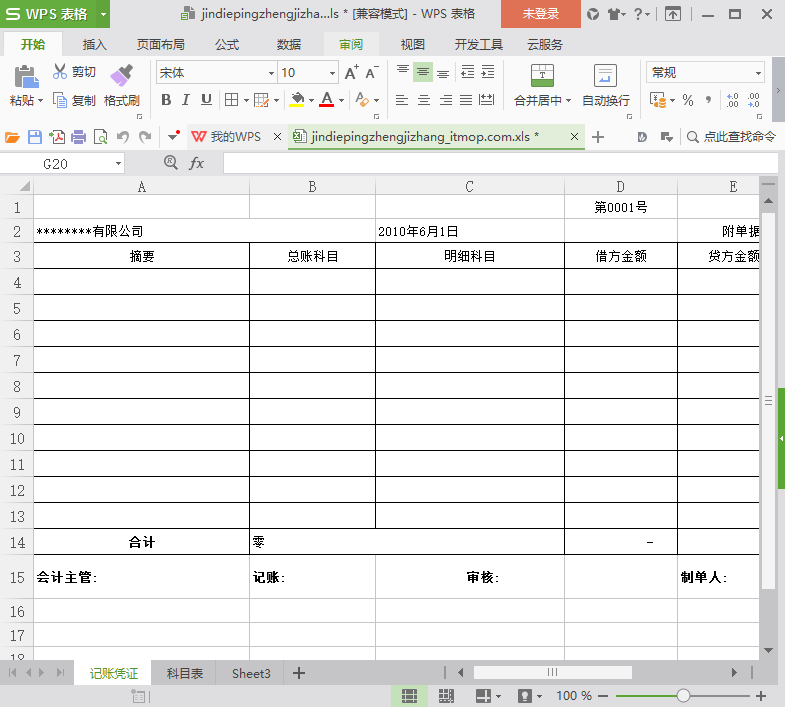Open file with folder icon
Screen dimensions: 785x707
[12, 137]
